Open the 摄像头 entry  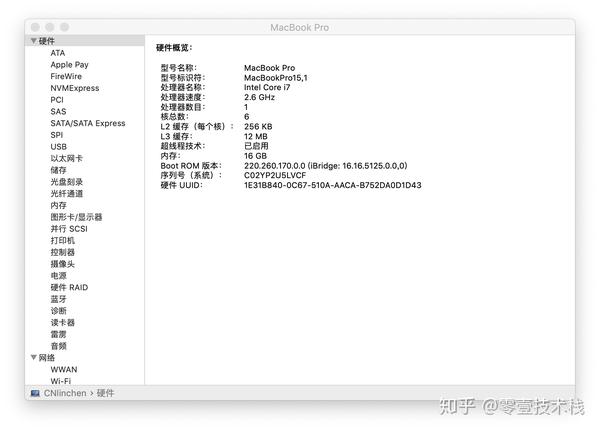click(x=63, y=264)
